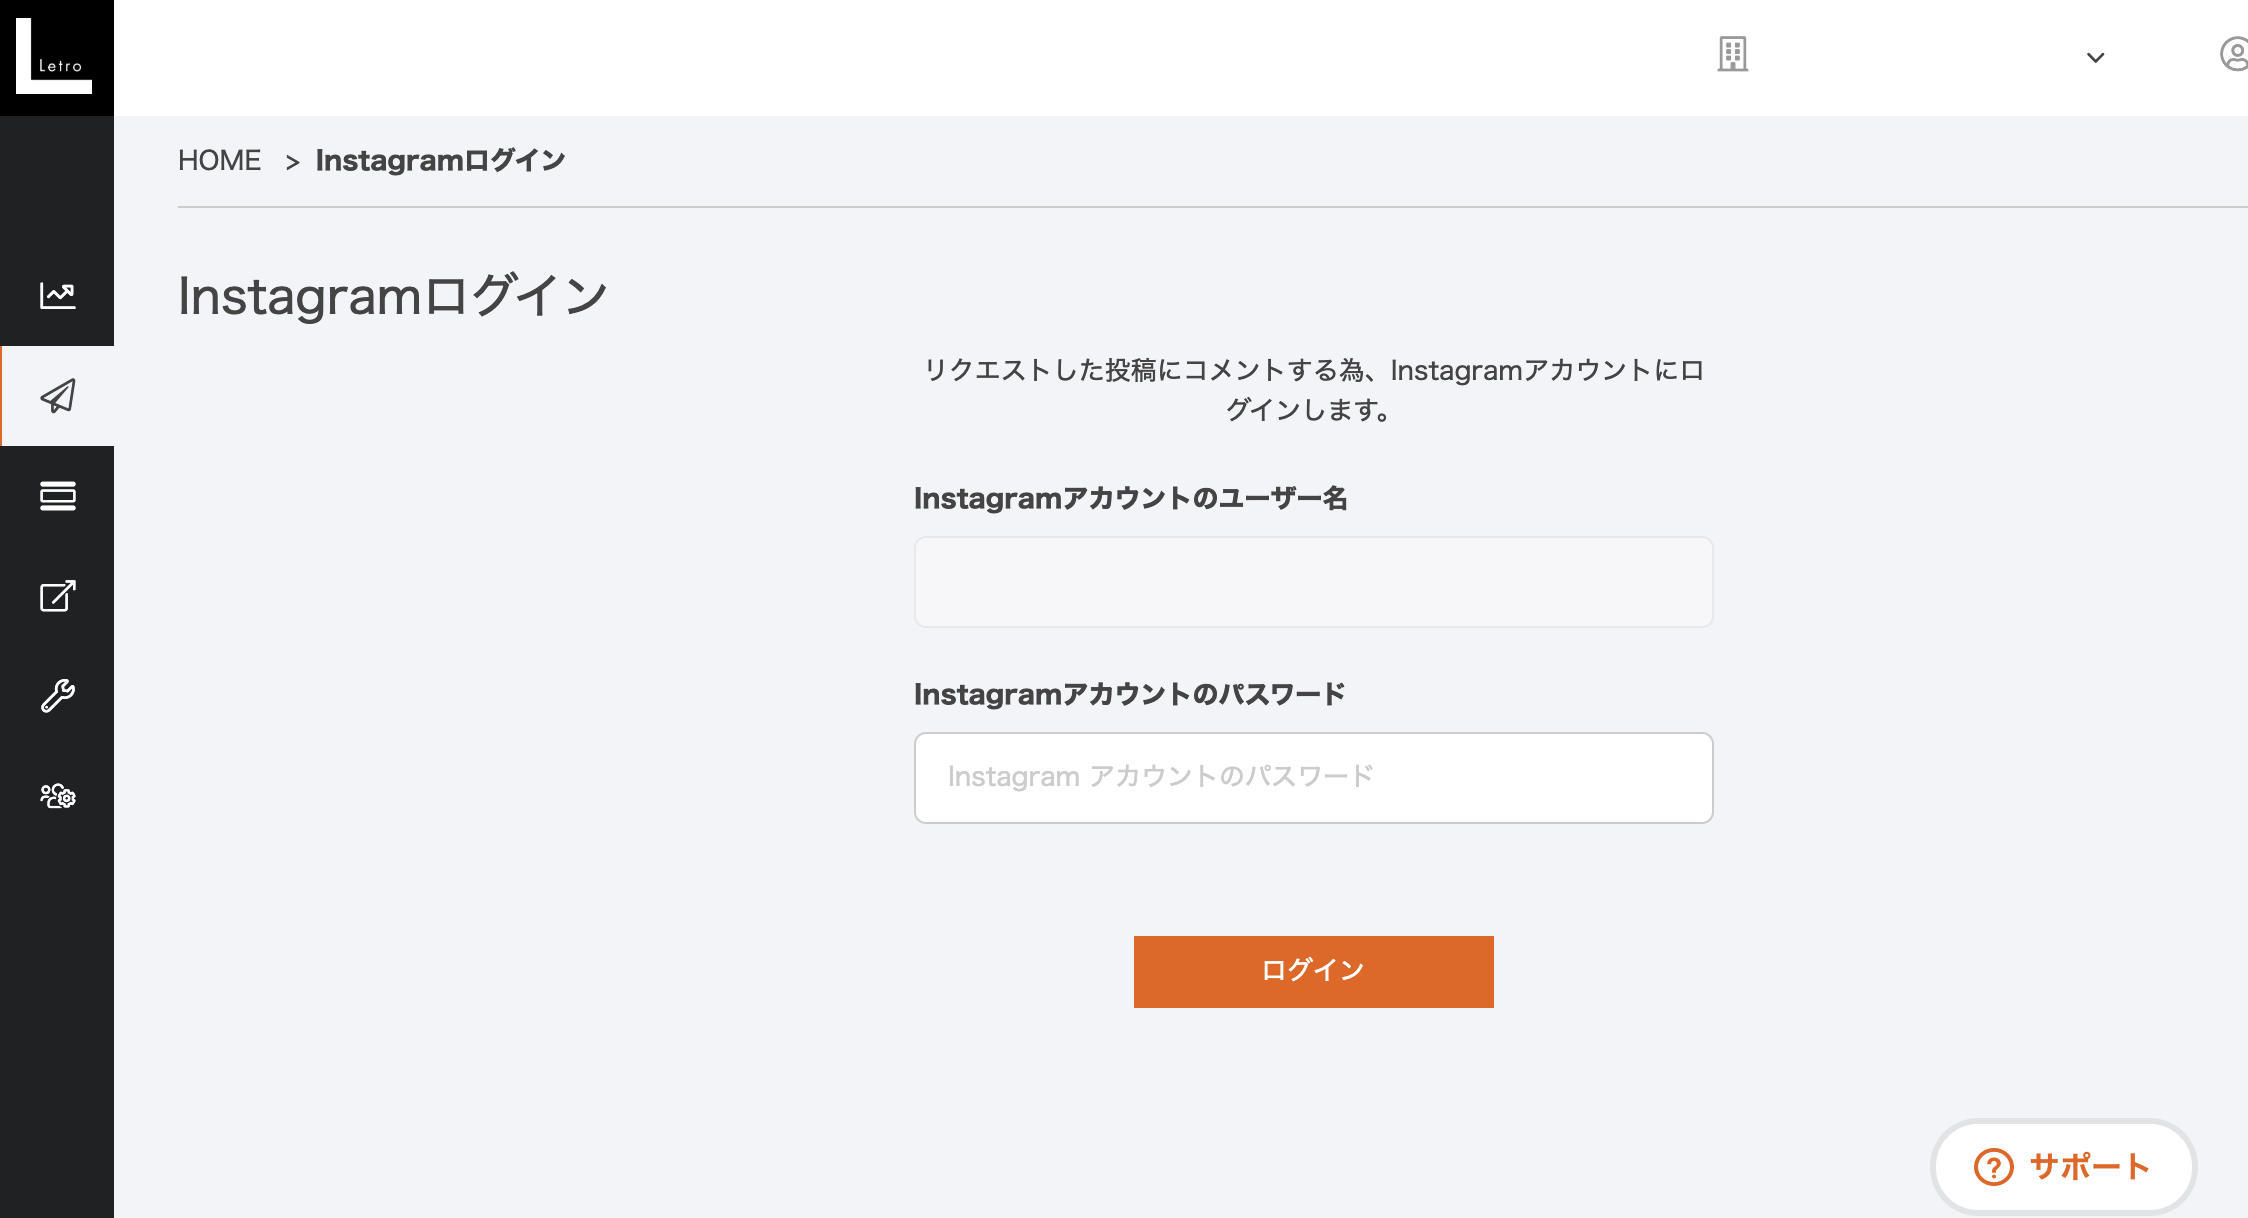The image size is (2248, 1218).
Task: Select the wrench settings icon in sidebar
Action: tap(57, 695)
